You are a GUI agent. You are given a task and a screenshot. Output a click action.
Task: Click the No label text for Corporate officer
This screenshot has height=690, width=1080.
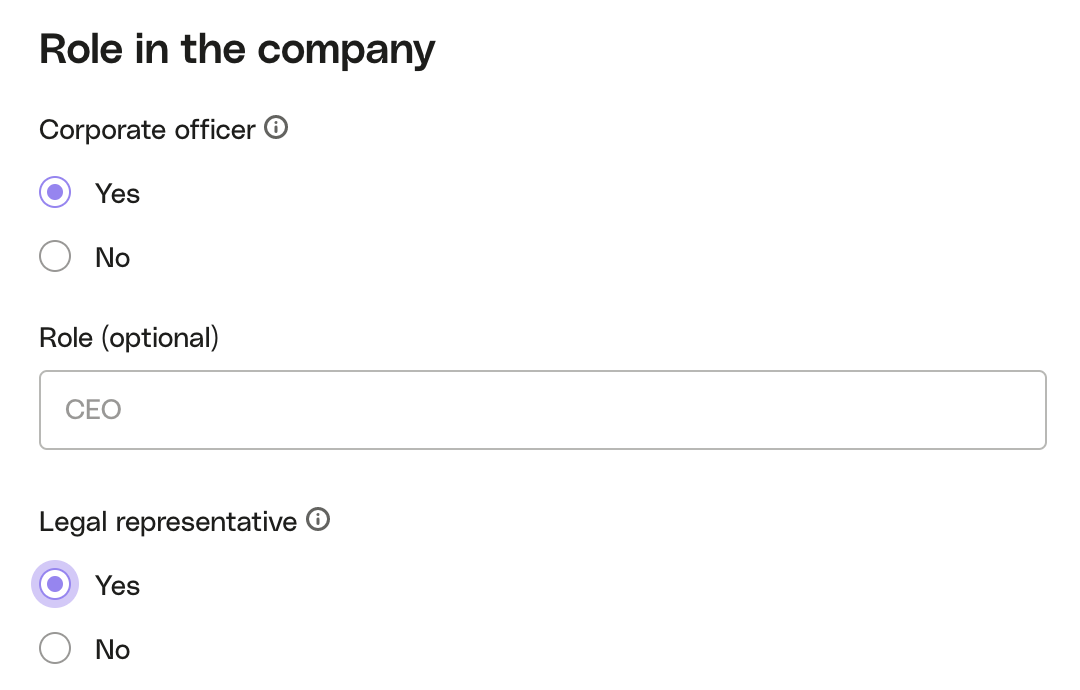(112, 258)
